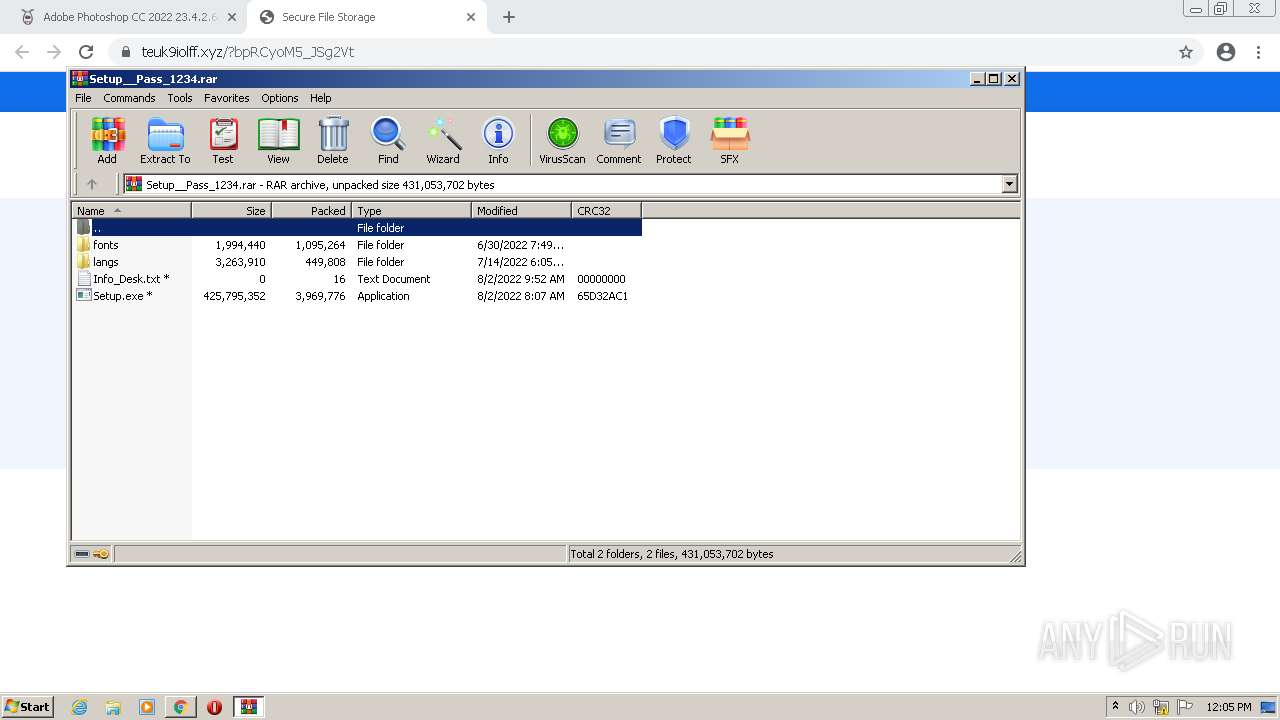The image size is (1280, 720).
Task: Create SFX archive icon
Action: click(x=730, y=140)
